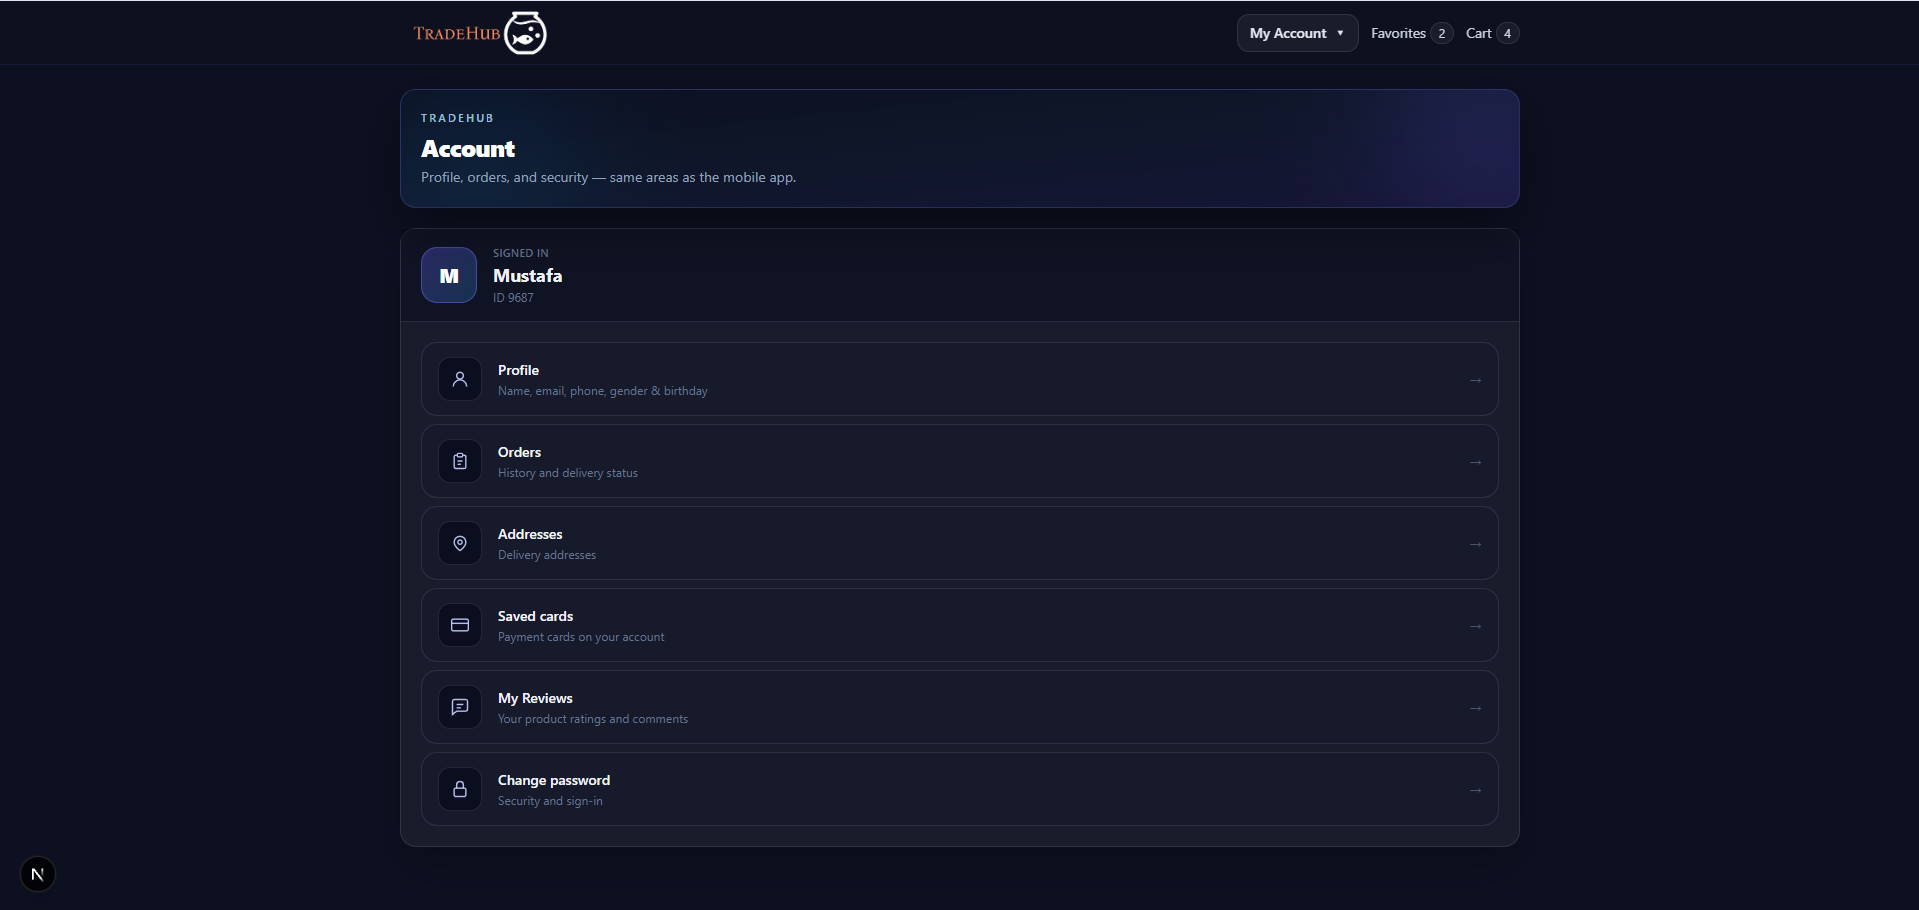Click the arrow on the Change password row

1475,790
